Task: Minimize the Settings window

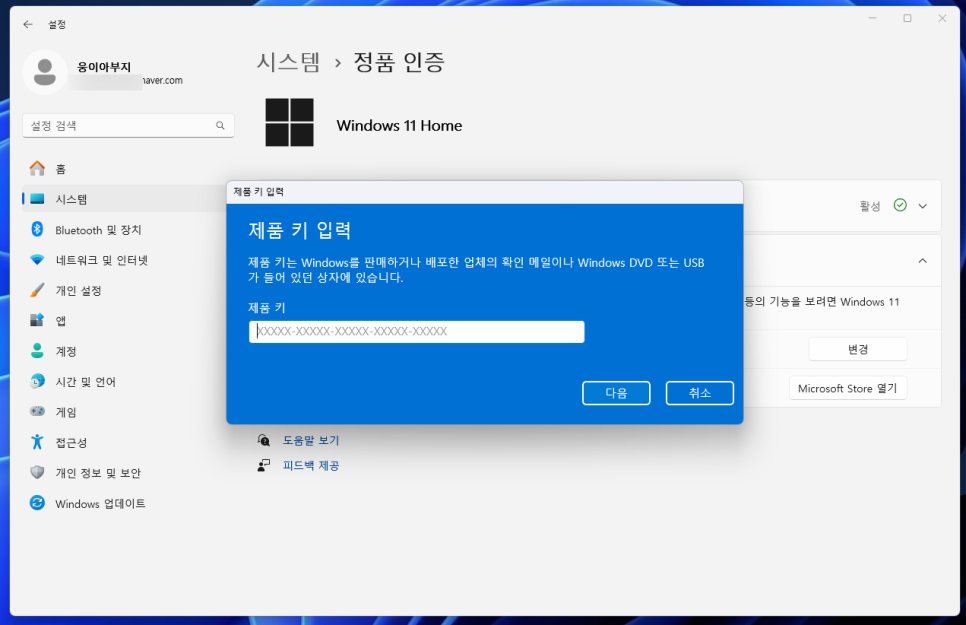Action: [x=872, y=18]
